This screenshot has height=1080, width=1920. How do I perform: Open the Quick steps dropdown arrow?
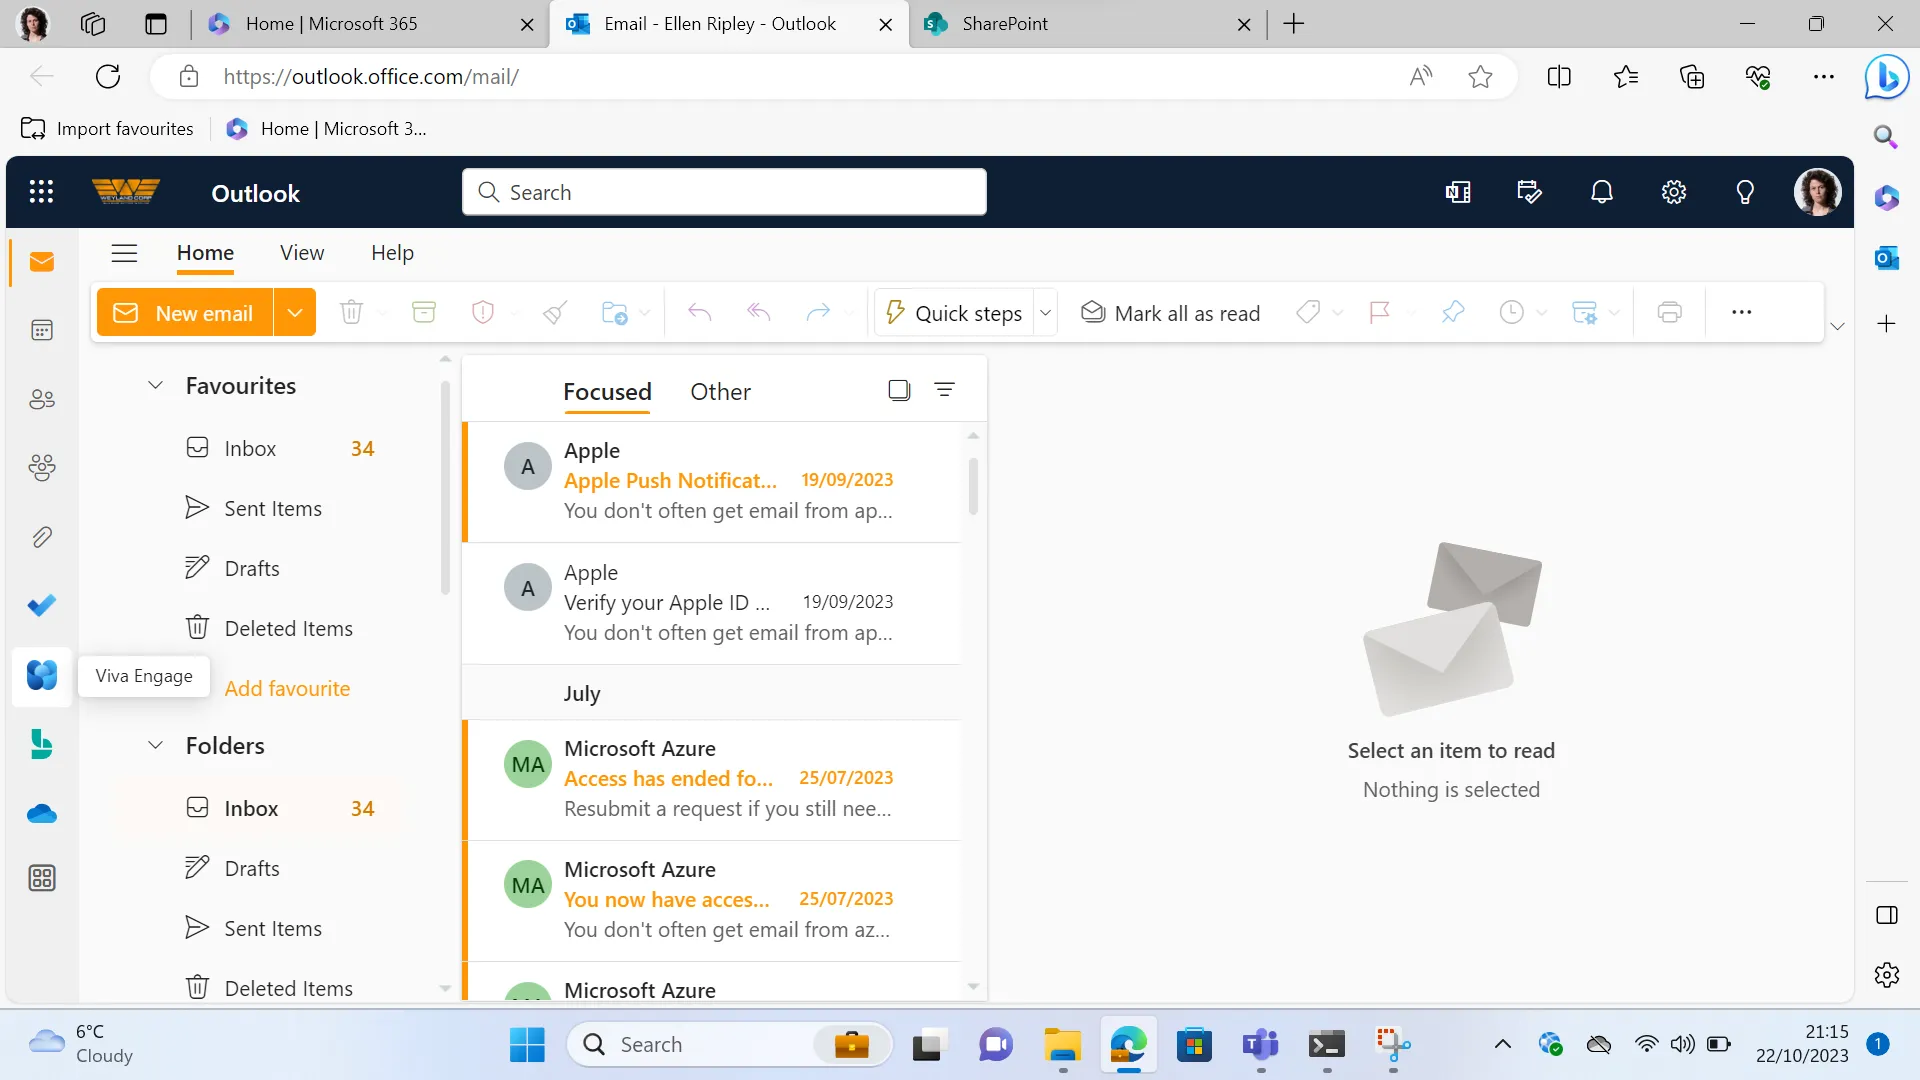(1045, 313)
